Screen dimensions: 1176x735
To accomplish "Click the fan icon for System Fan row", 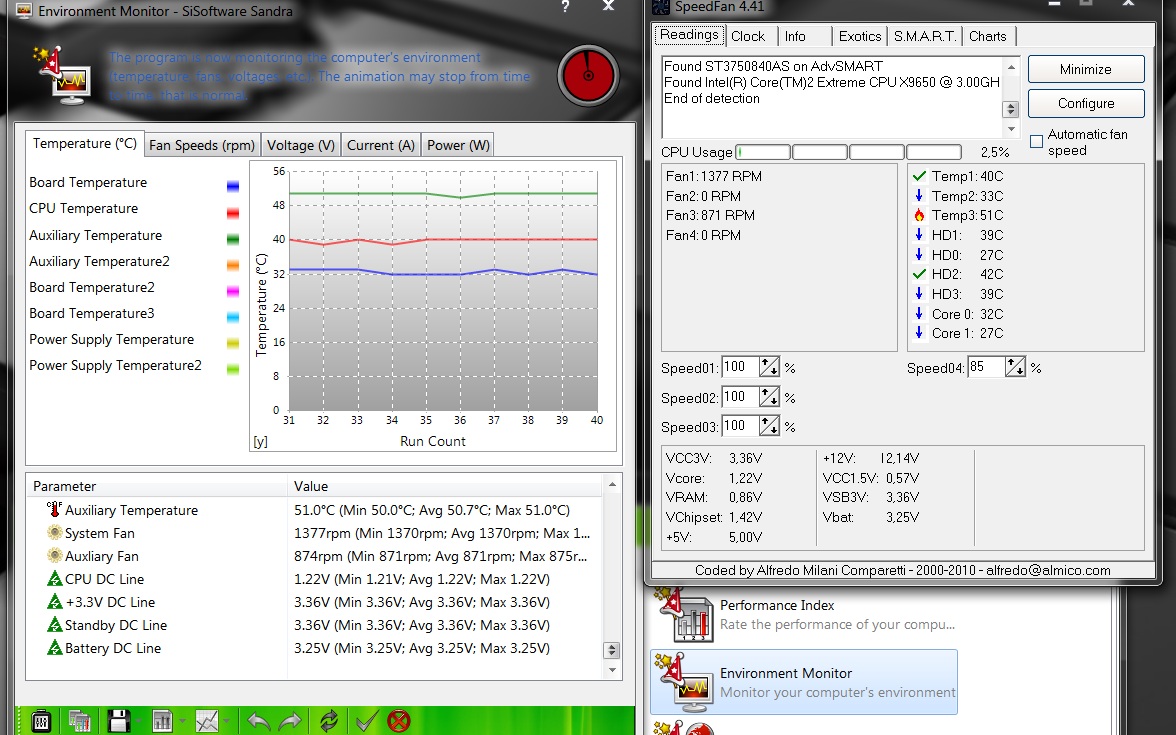I will click(x=54, y=532).
